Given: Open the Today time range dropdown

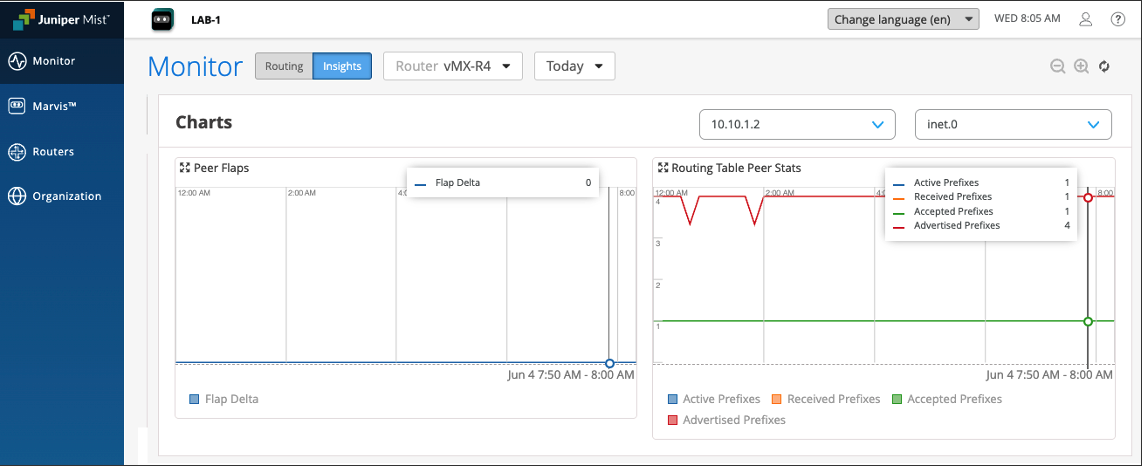Looking at the screenshot, I should (x=574, y=66).
